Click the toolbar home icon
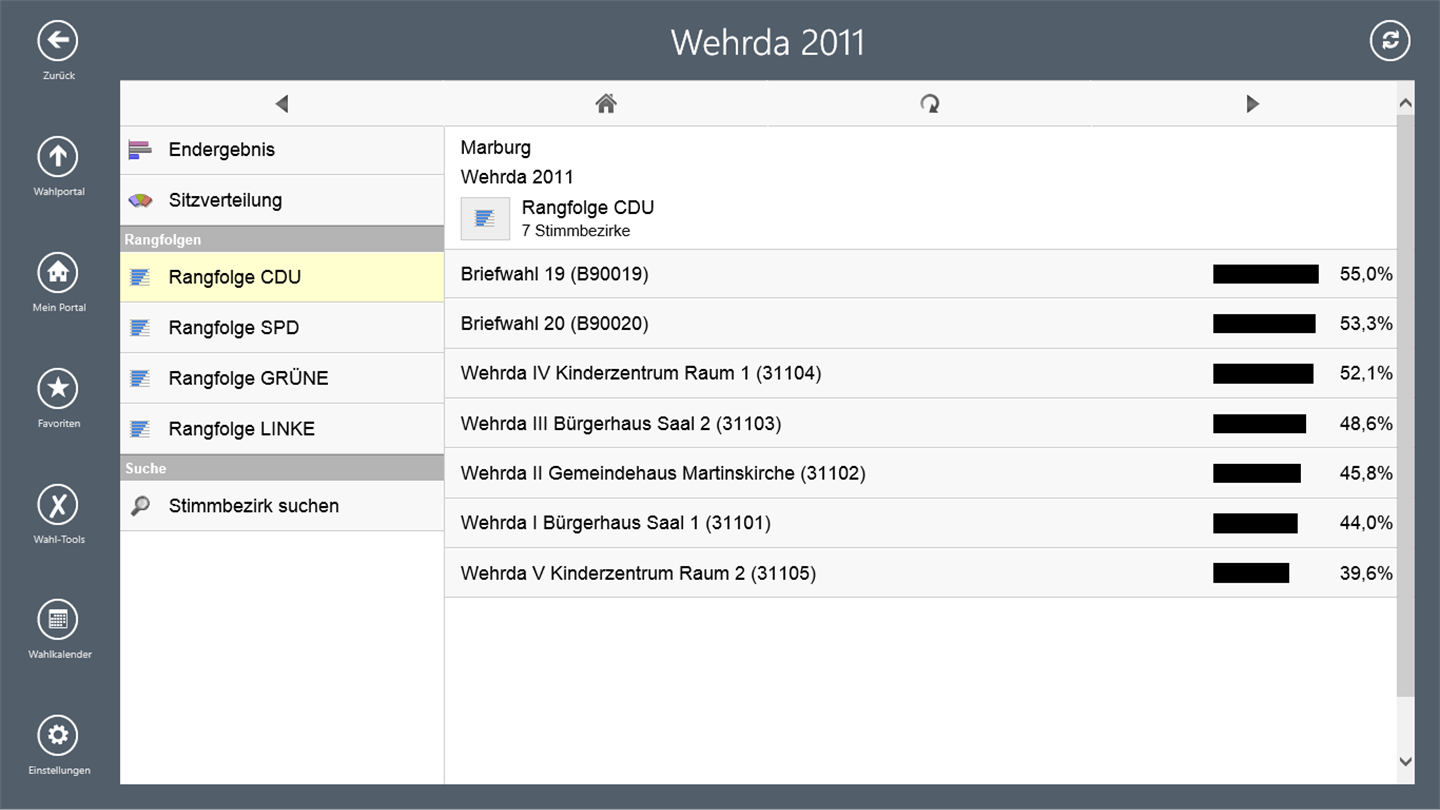Viewport: 1440px width, 810px height. click(x=605, y=103)
